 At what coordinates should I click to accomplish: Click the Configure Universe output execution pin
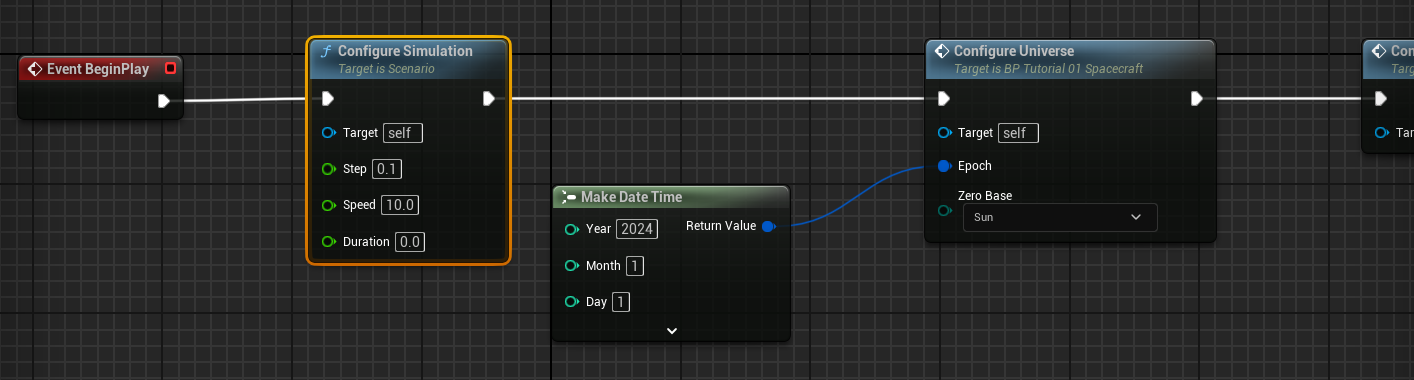1196,98
